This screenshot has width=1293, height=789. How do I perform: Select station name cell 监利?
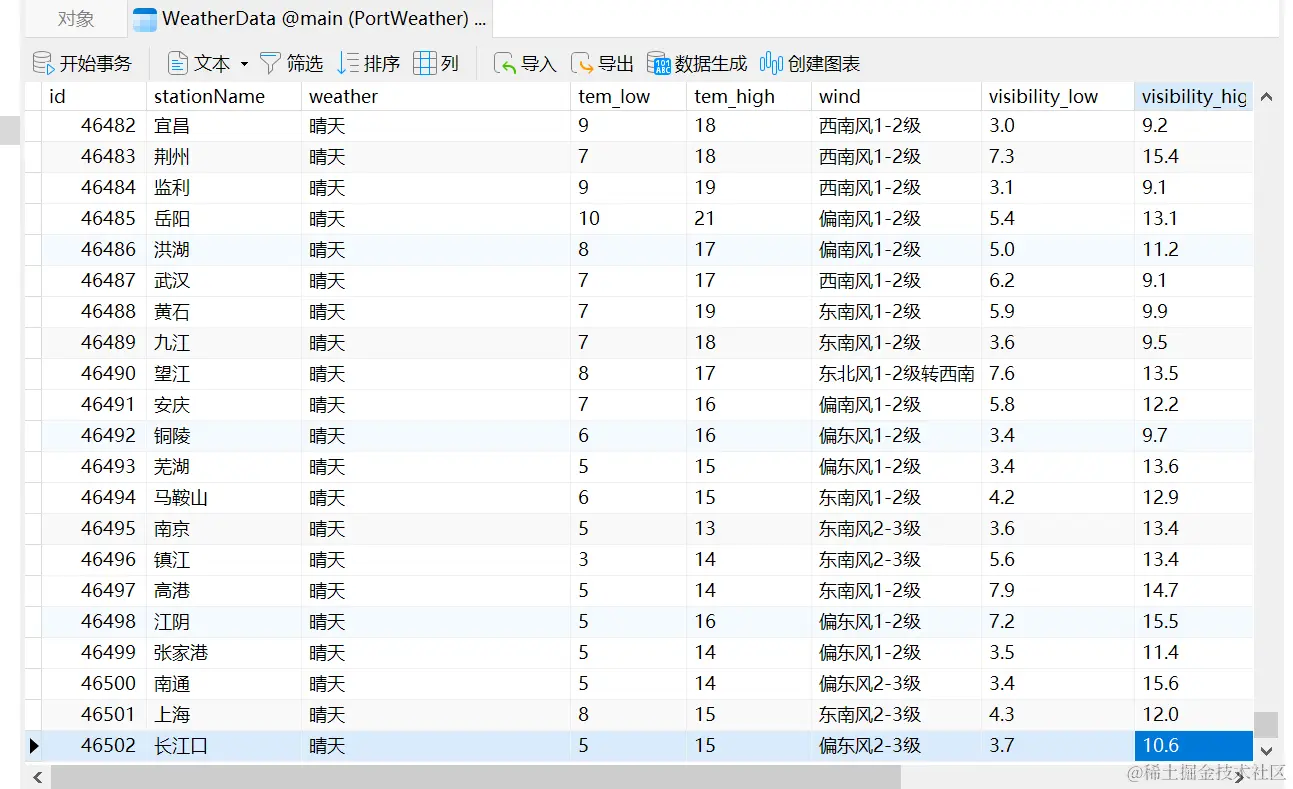point(224,187)
